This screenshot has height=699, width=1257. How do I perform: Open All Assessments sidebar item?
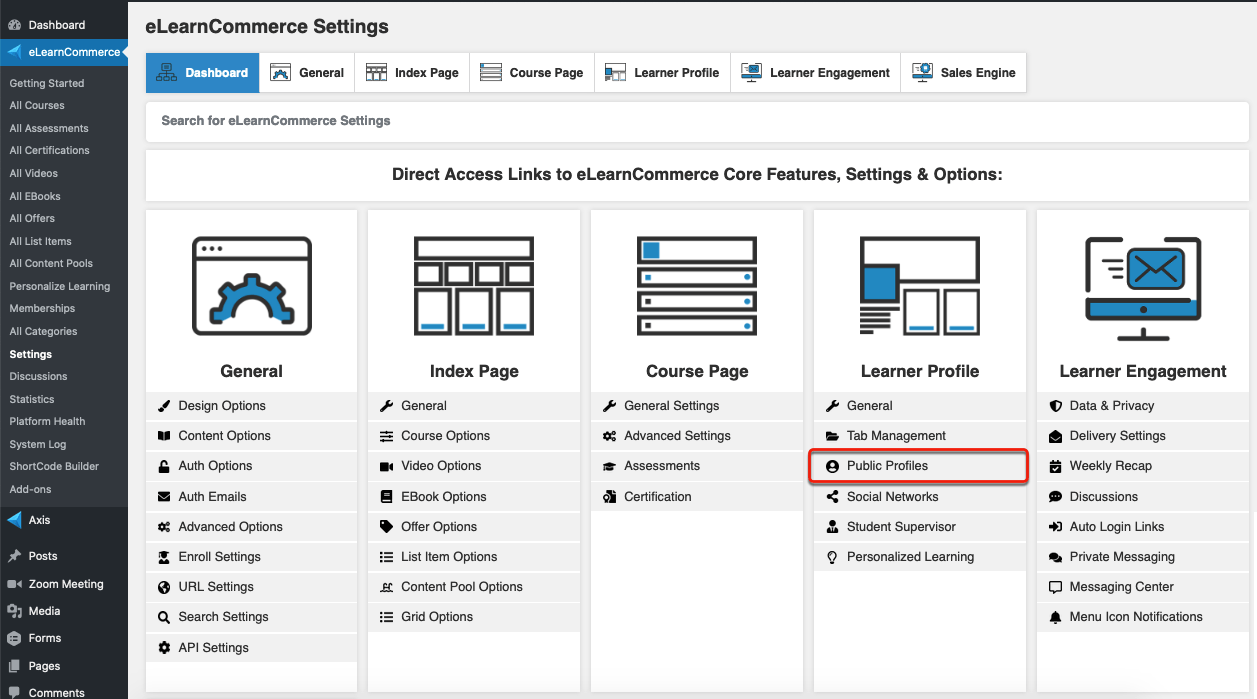tap(49, 128)
